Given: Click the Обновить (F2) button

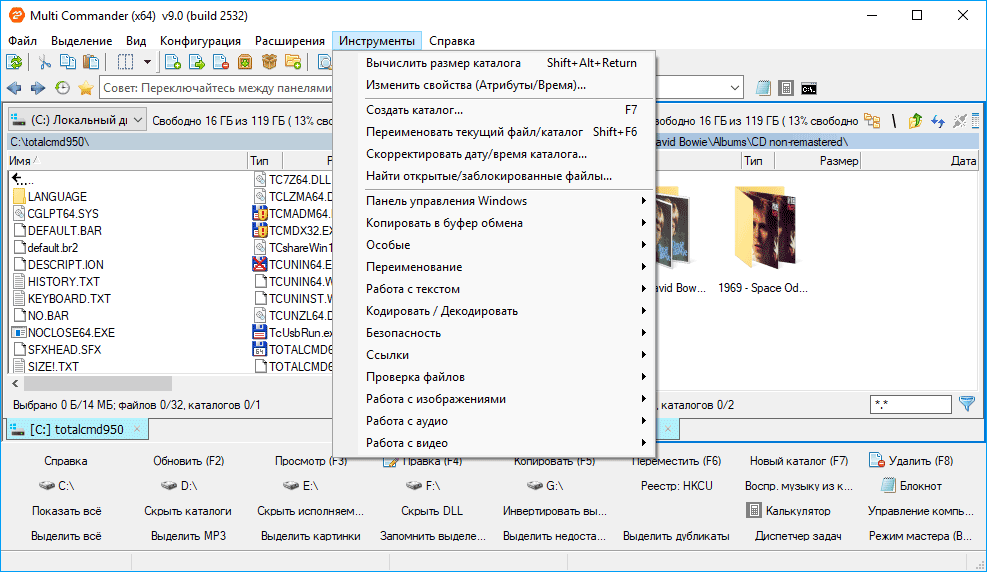Looking at the screenshot, I should [188, 461].
